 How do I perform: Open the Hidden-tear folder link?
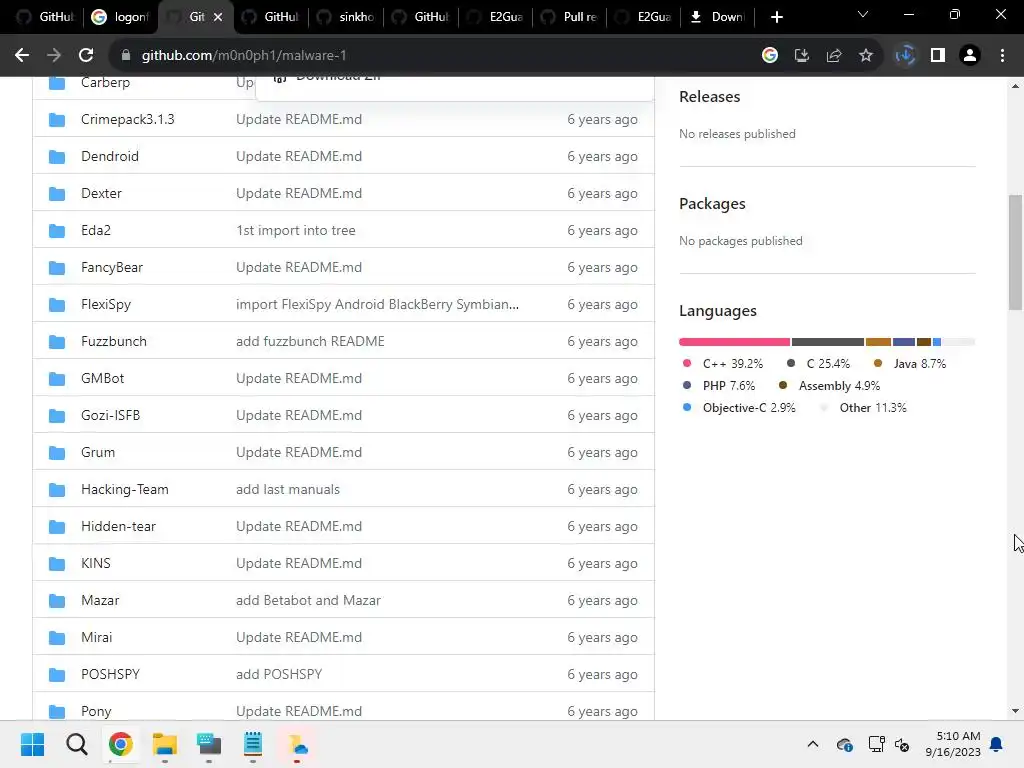pyautogui.click(x=118, y=526)
